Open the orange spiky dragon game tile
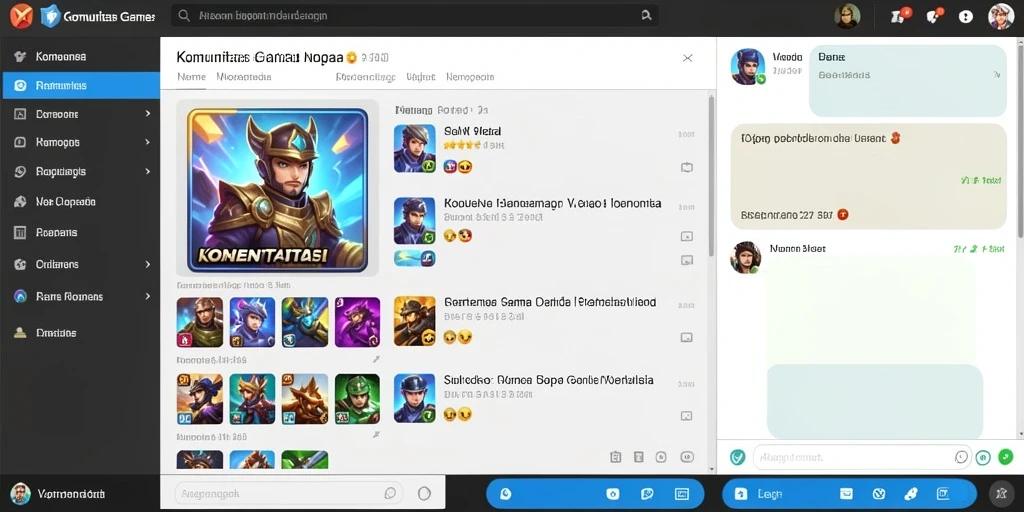Viewport: 1024px width, 512px height. coord(305,399)
